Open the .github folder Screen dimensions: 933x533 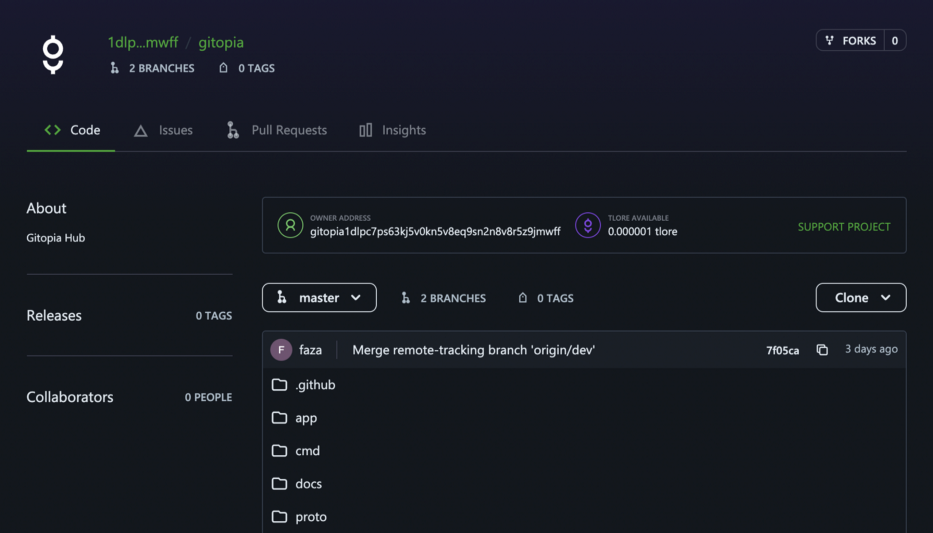303,385
